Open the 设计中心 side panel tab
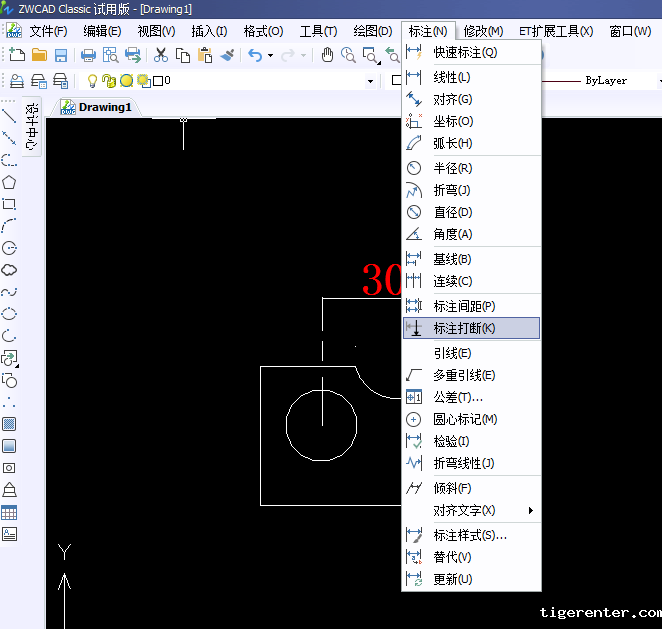The image size is (662, 629). click(32, 127)
